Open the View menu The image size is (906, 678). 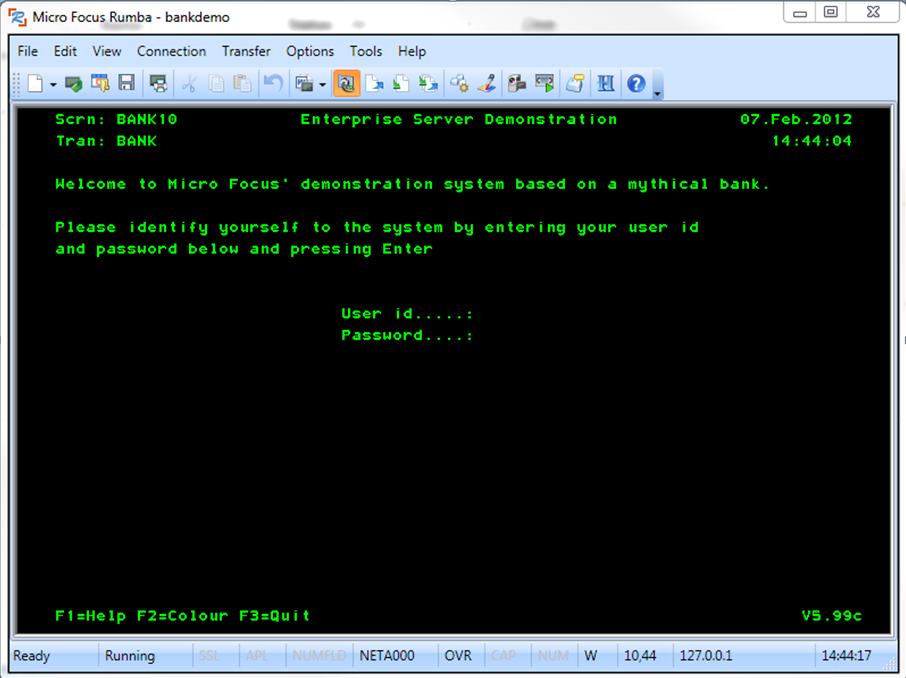click(107, 51)
